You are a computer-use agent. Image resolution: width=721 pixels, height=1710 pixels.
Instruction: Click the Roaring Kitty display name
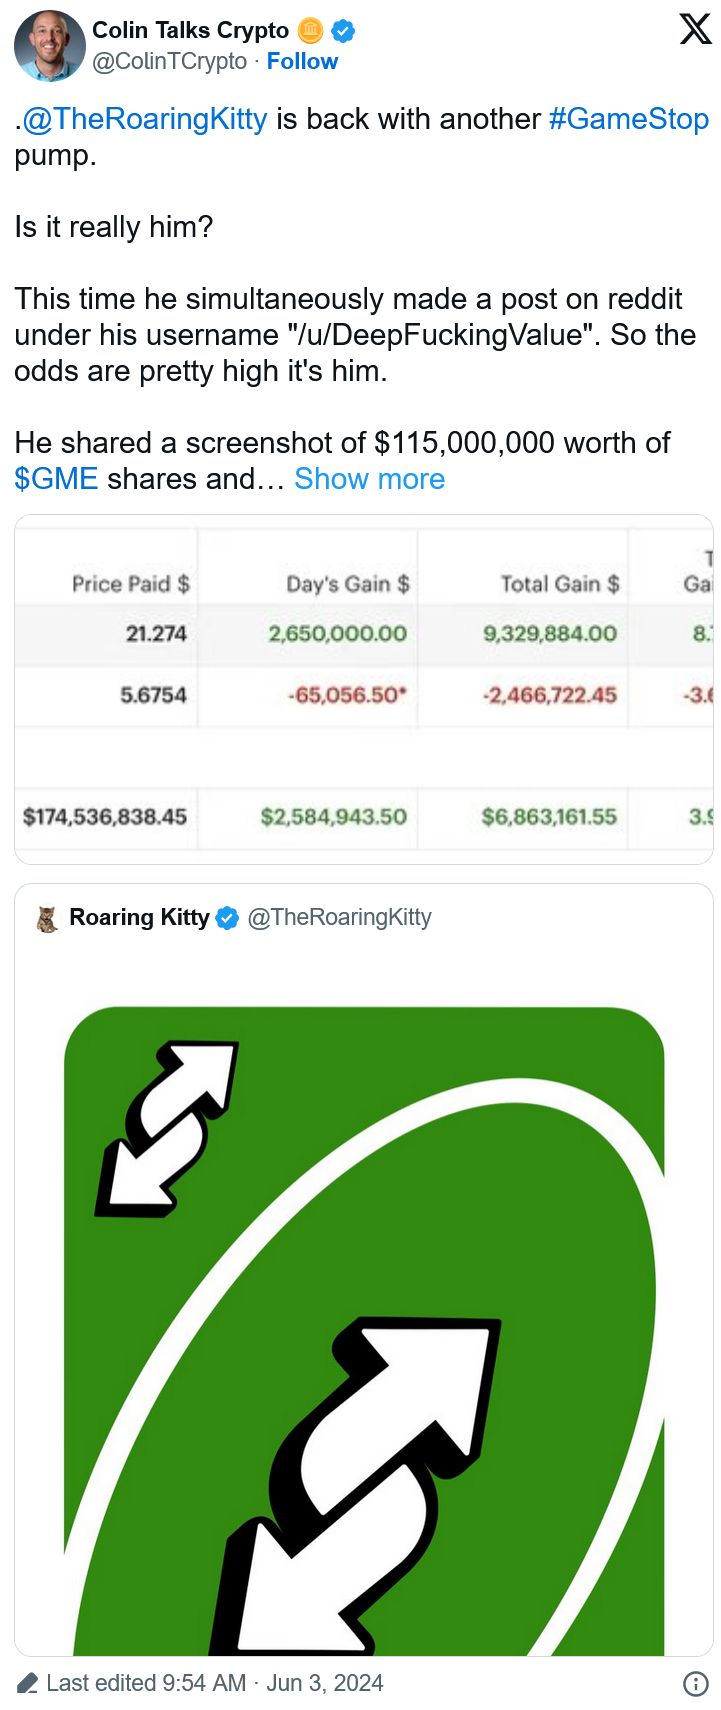(139, 918)
